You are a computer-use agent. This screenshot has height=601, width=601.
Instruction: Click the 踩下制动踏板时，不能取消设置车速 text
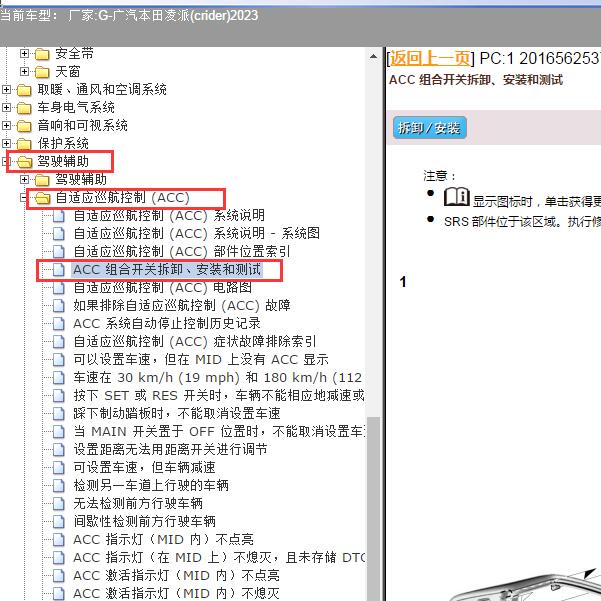[177, 414]
